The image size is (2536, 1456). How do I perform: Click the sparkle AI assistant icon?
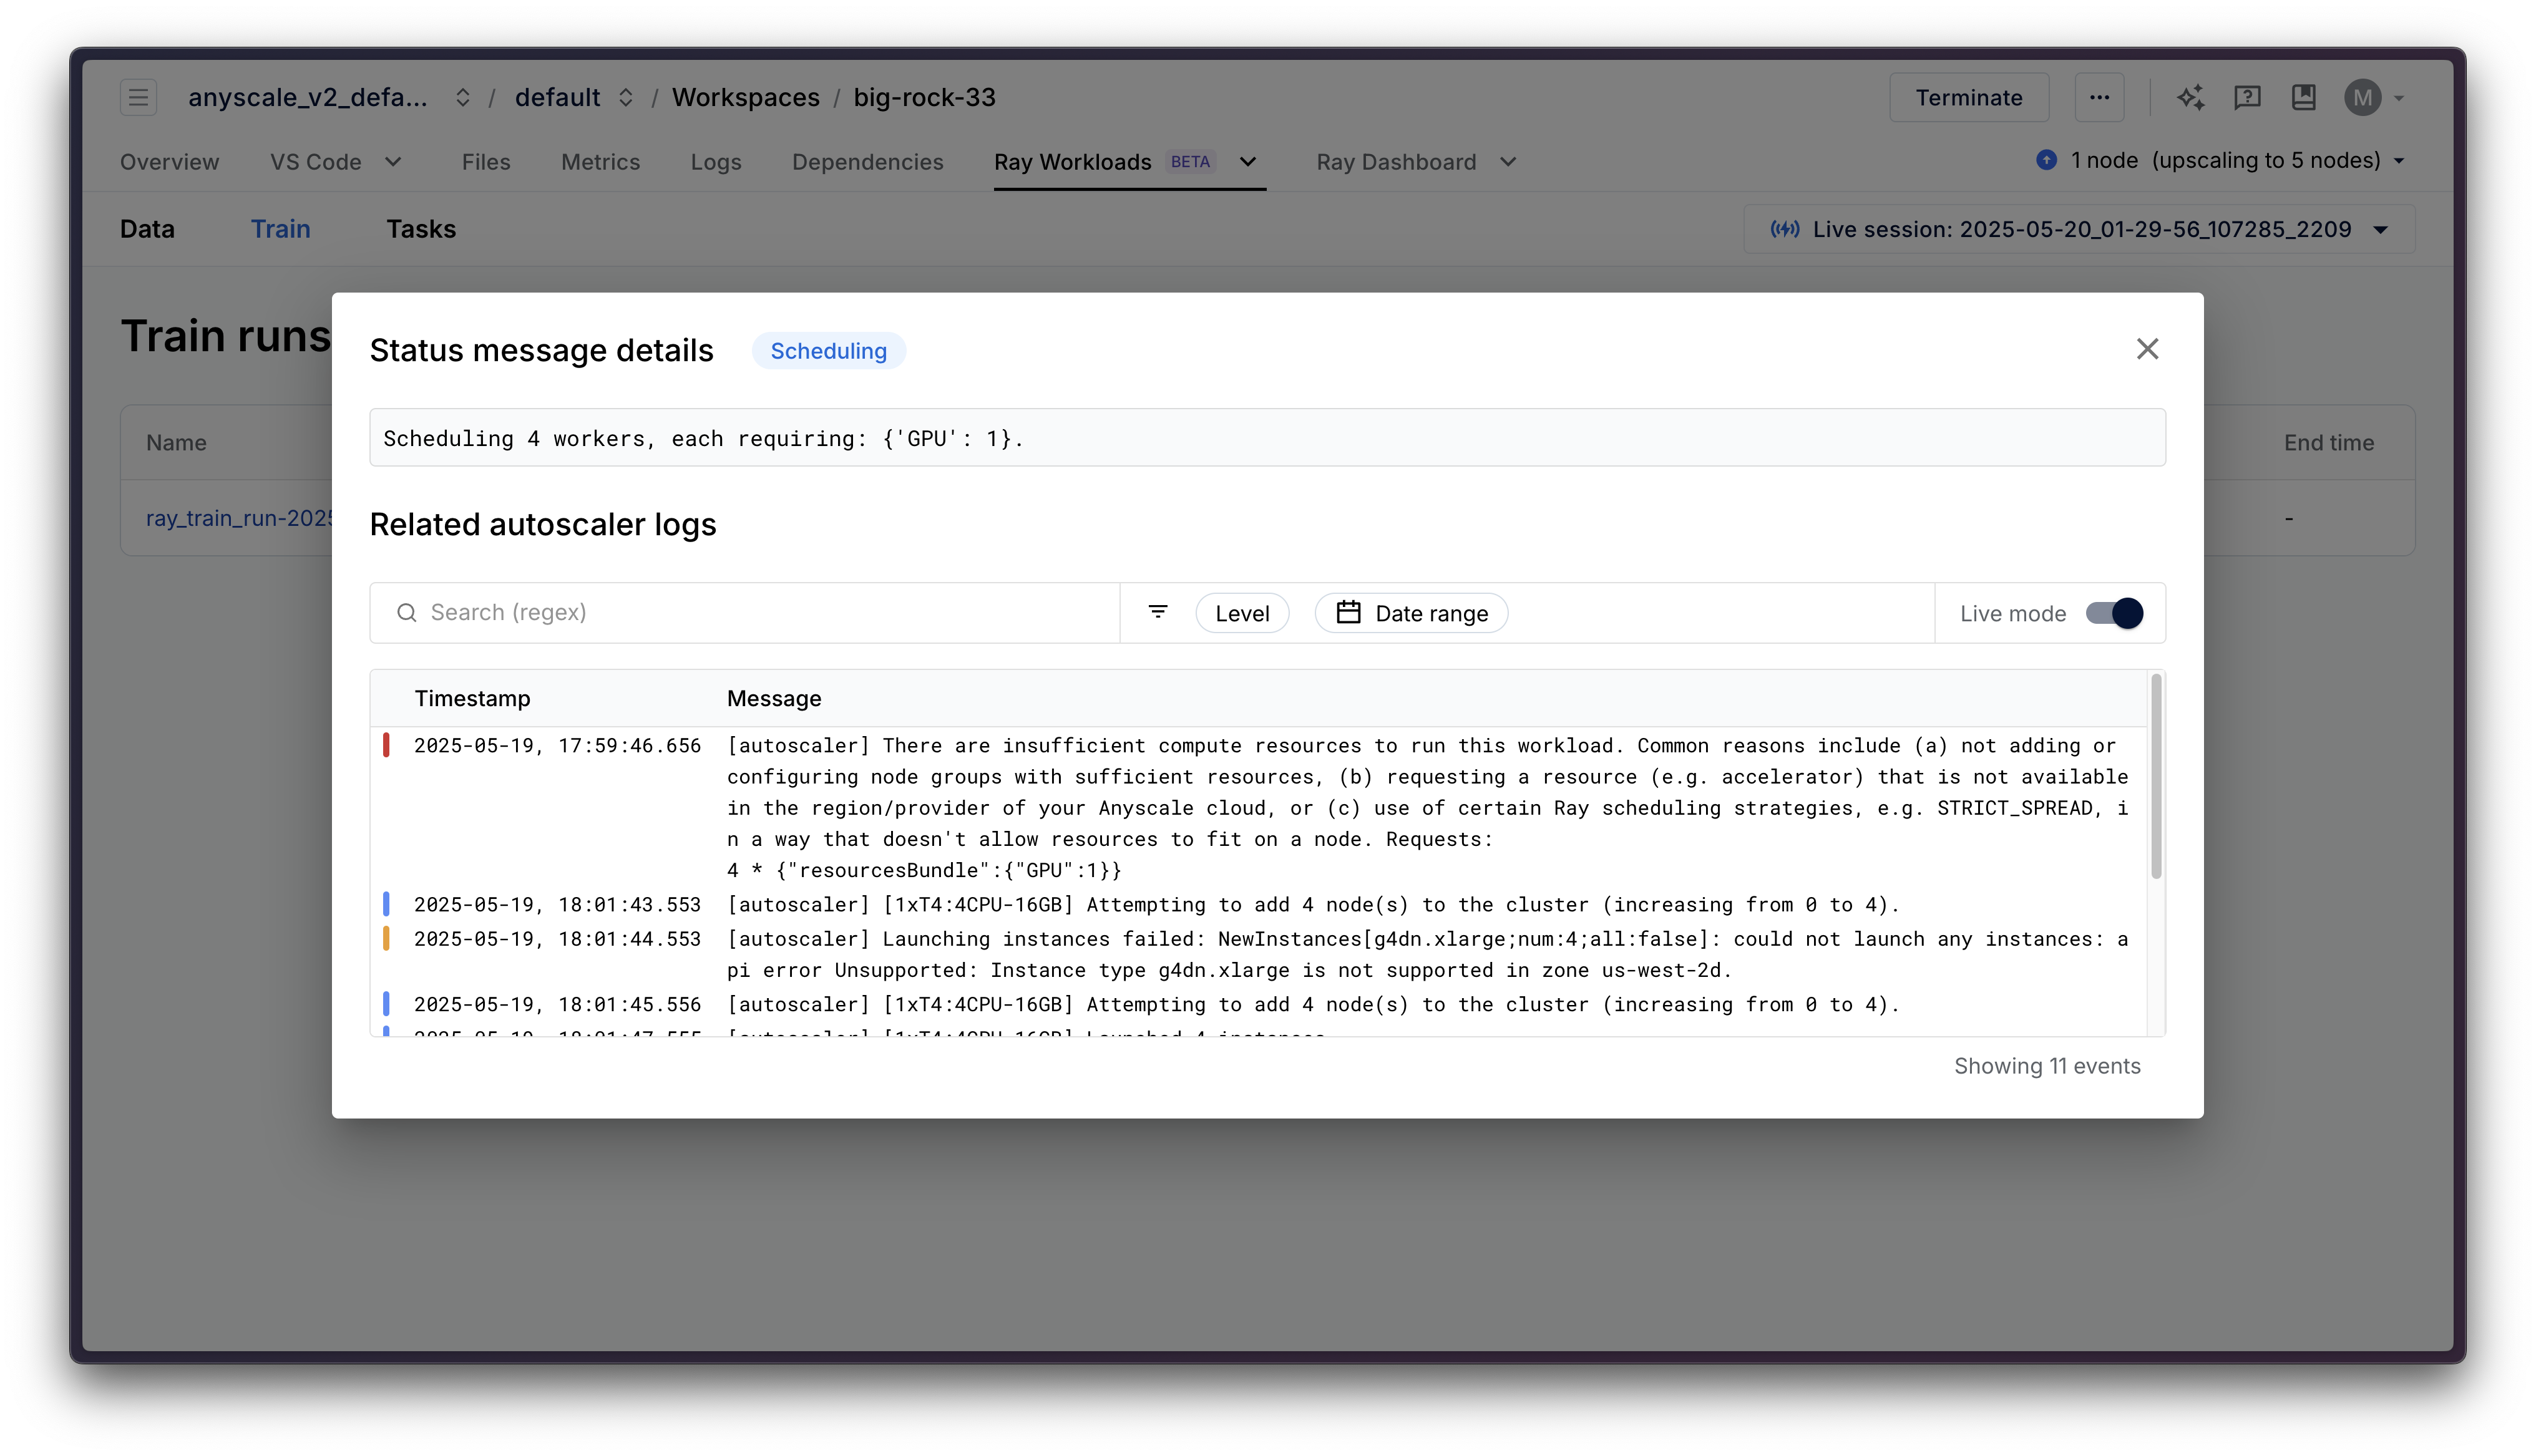(2190, 97)
